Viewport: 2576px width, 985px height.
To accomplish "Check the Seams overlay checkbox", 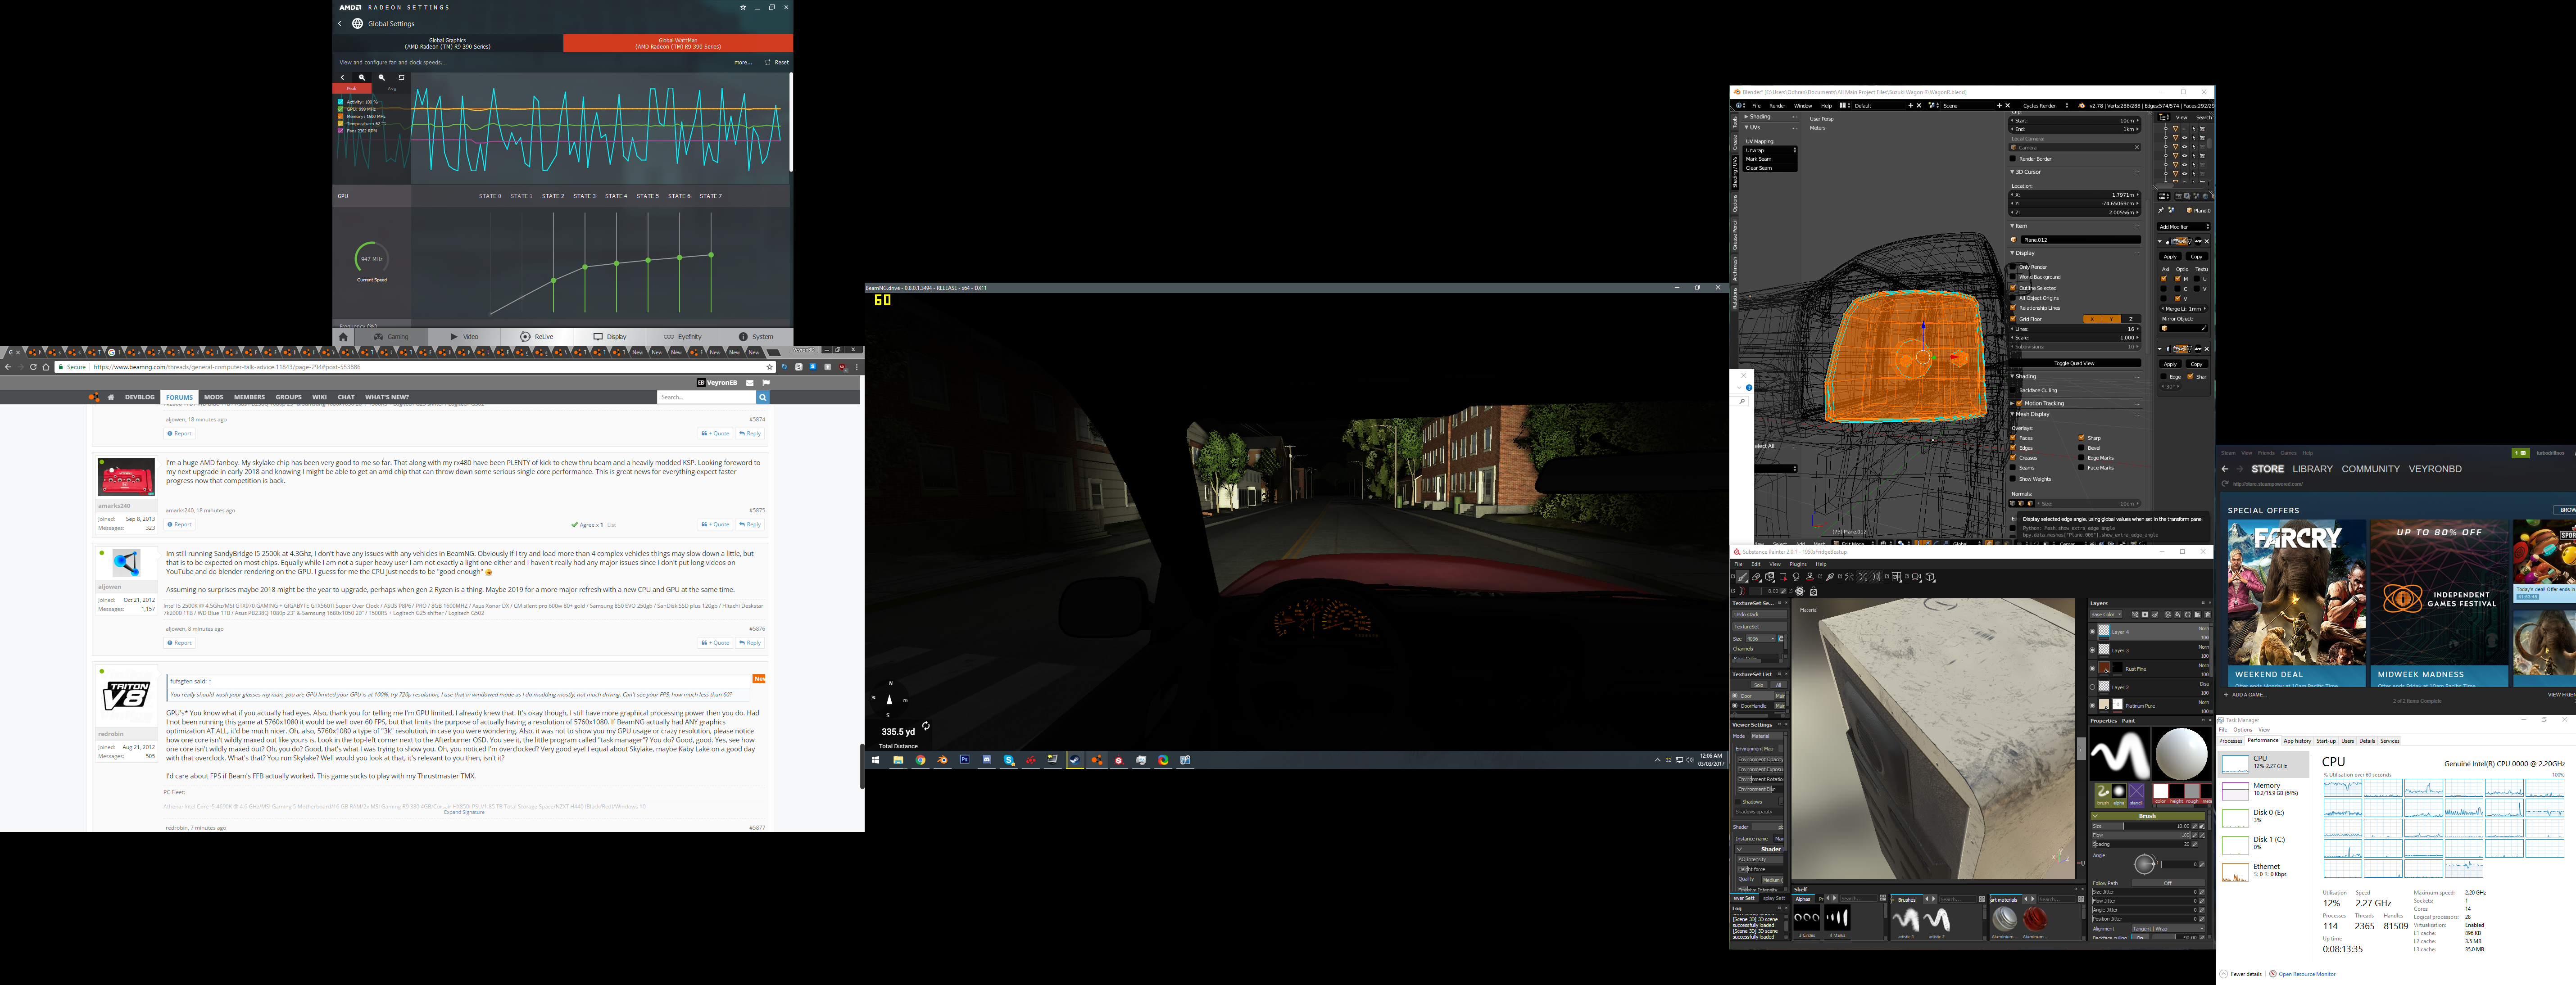I will tap(2013, 468).
